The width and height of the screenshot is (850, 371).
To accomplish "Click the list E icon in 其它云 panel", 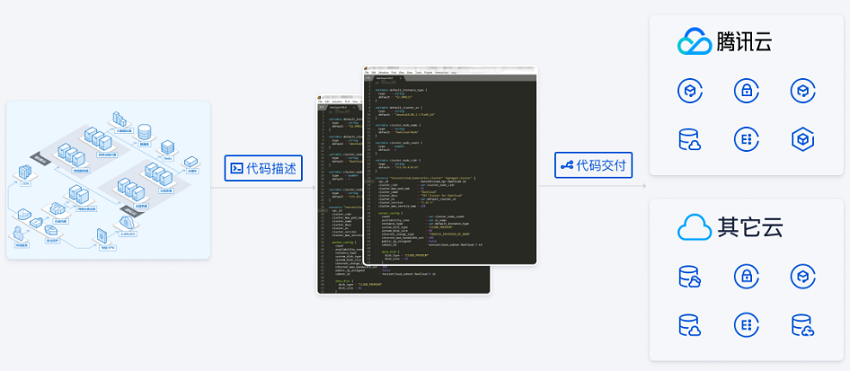I will click(746, 325).
